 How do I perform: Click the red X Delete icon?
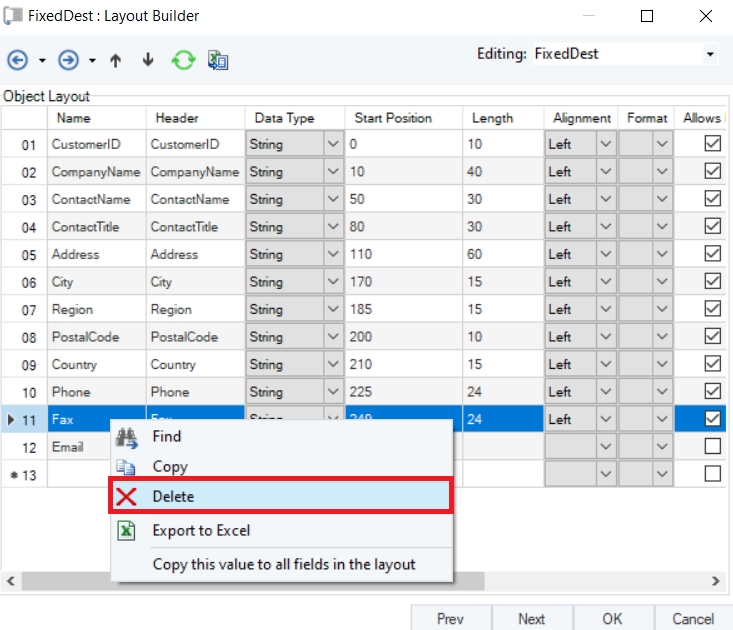tap(126, 497)
